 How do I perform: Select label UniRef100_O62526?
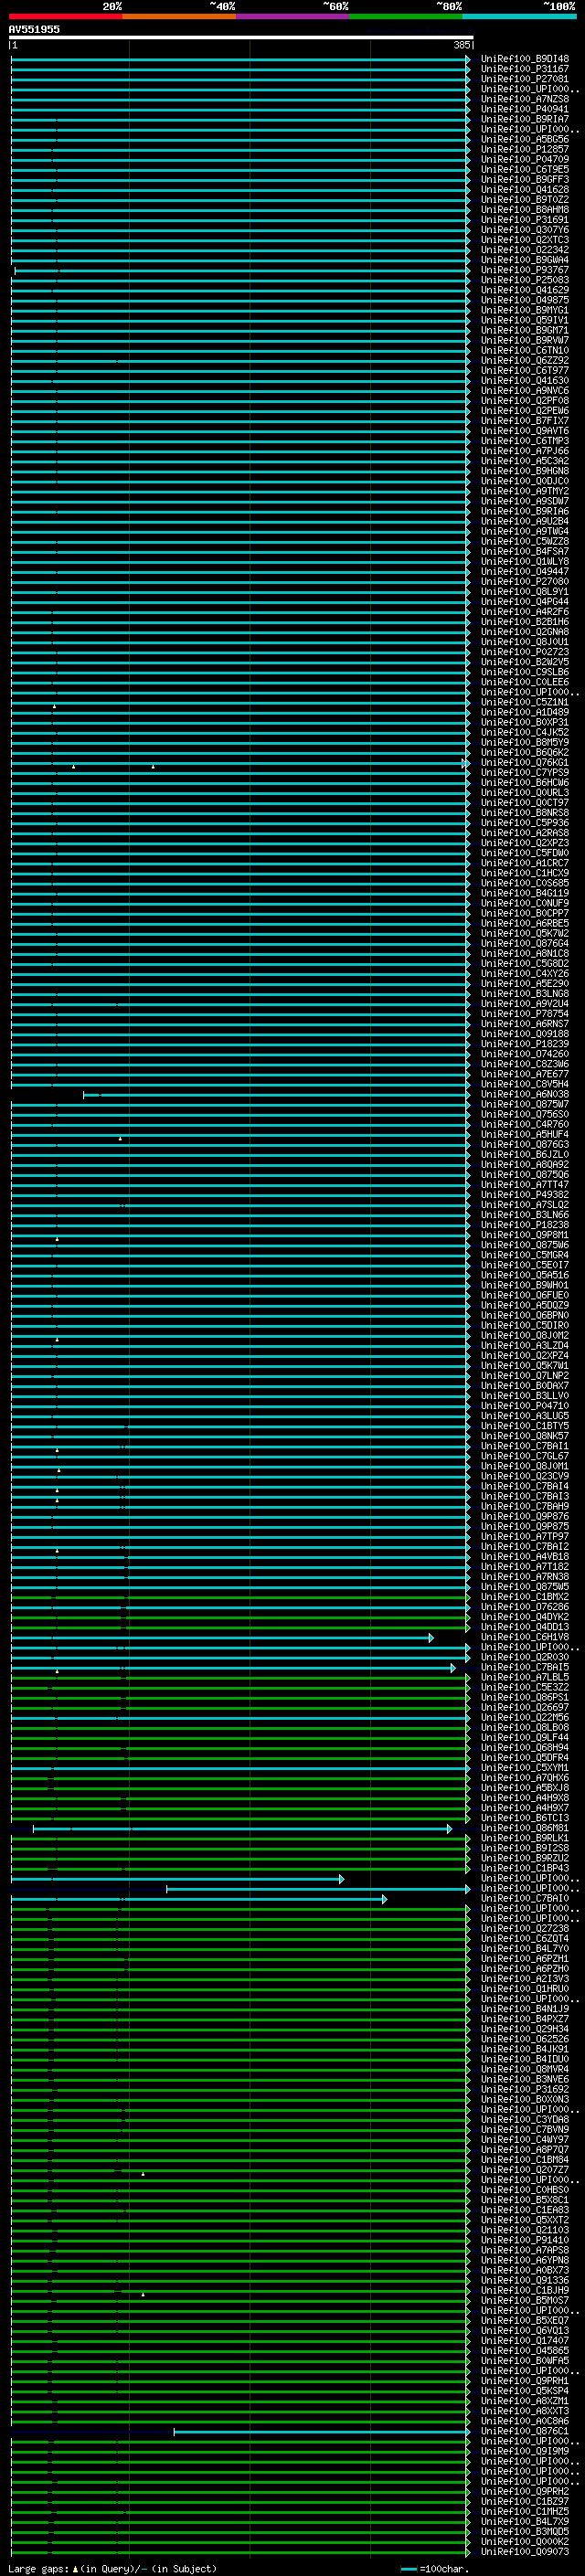click(525, 2039)
